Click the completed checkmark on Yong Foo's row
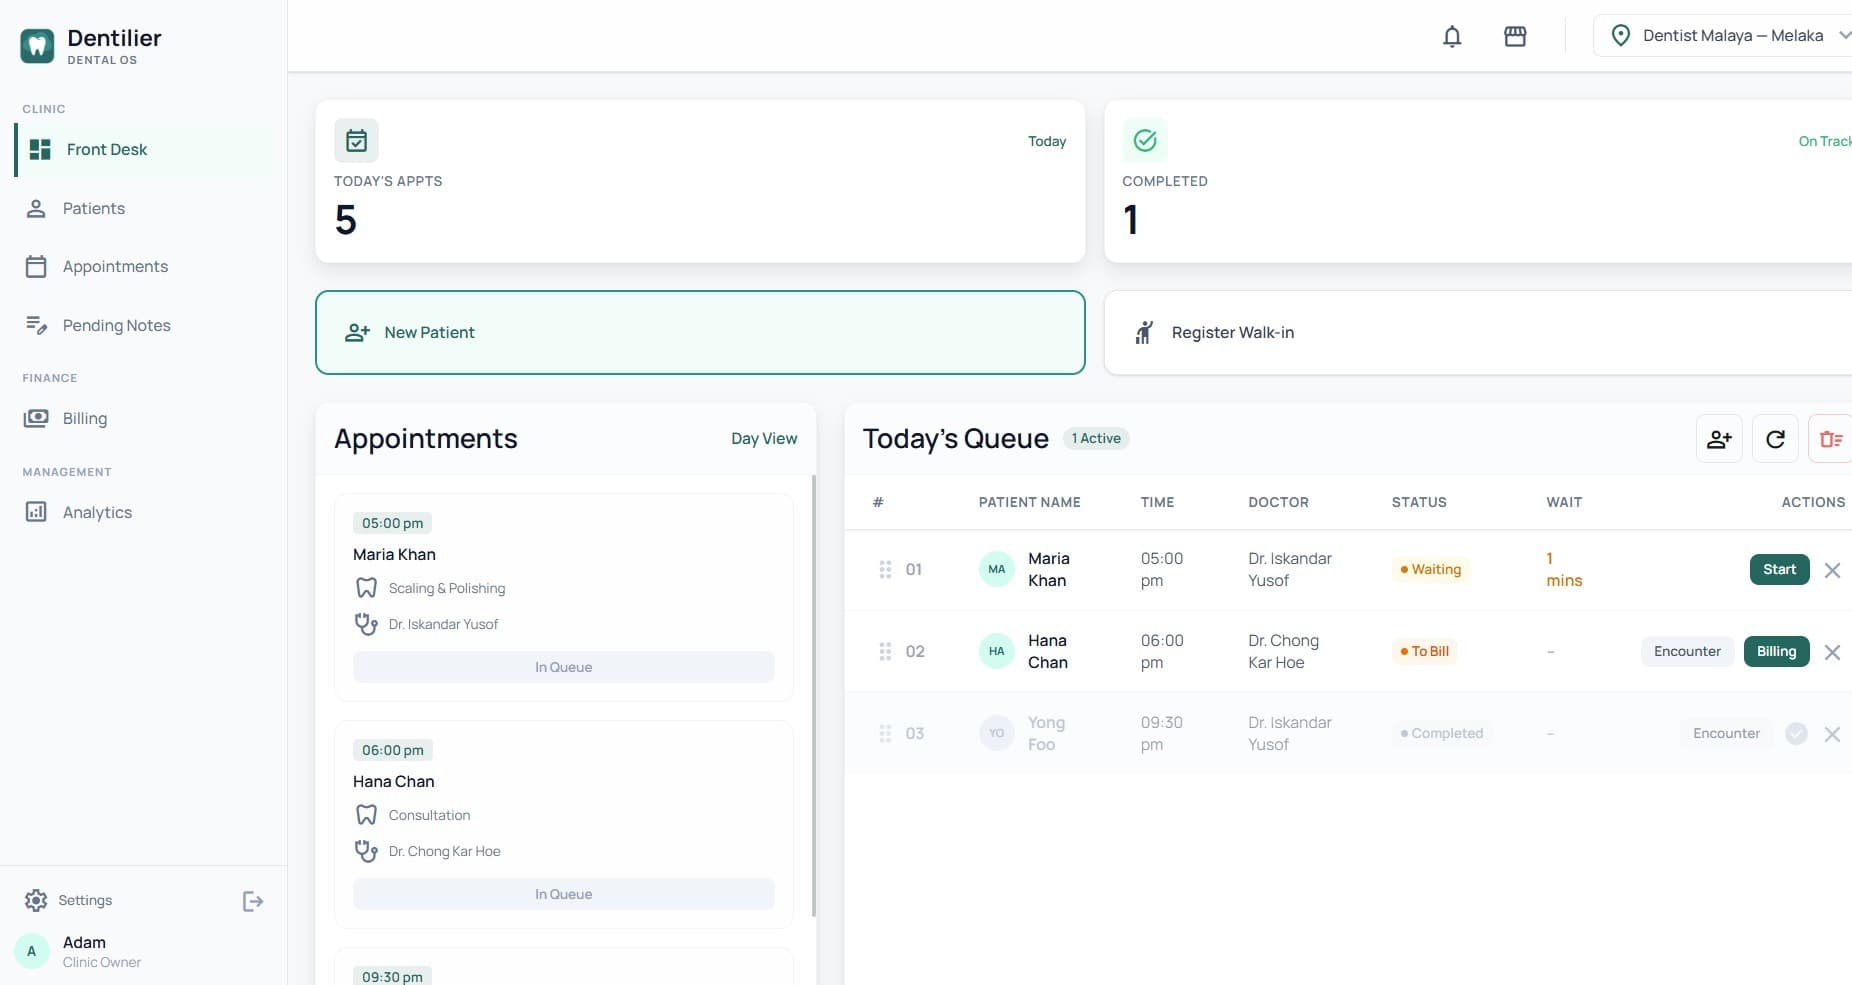The height and width of the screenshot is (985, 1852). (x=1796, y=734)
